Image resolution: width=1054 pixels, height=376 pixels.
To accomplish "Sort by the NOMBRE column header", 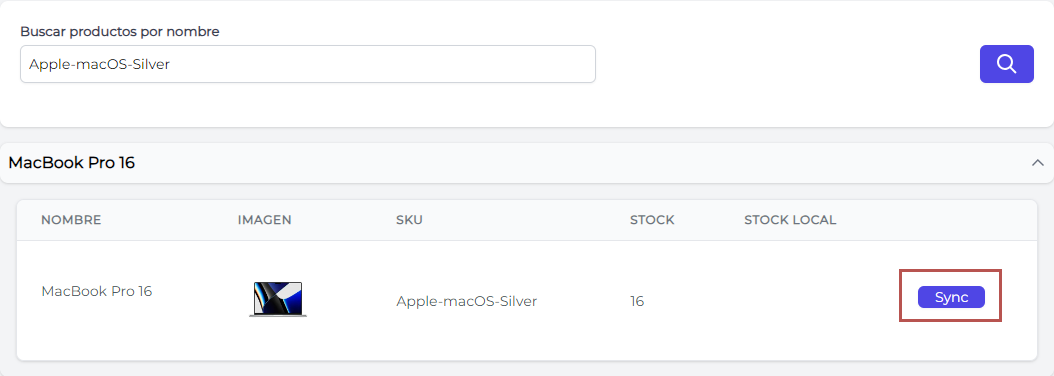I will [71, 220].
